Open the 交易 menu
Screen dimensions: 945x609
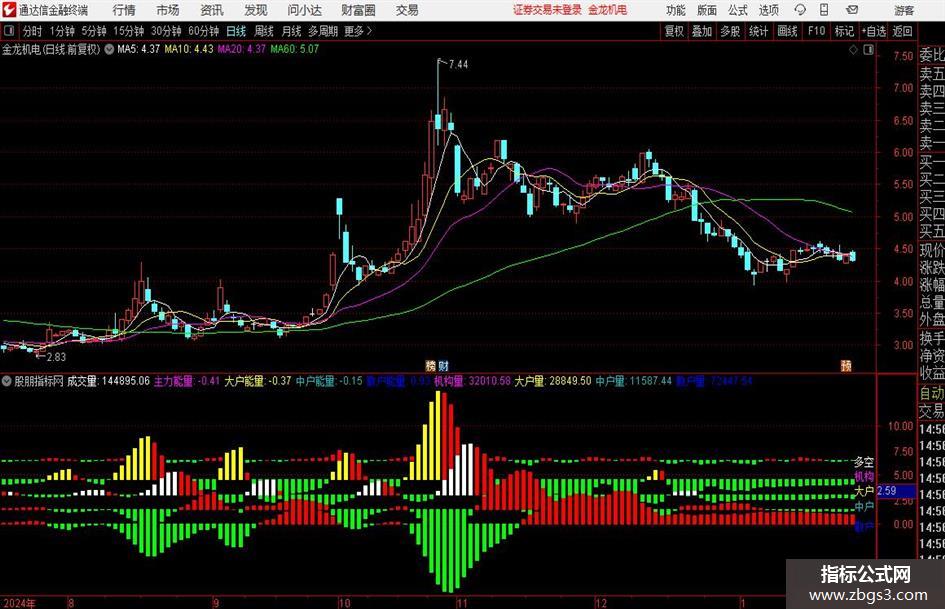click(x=407, y=10)
